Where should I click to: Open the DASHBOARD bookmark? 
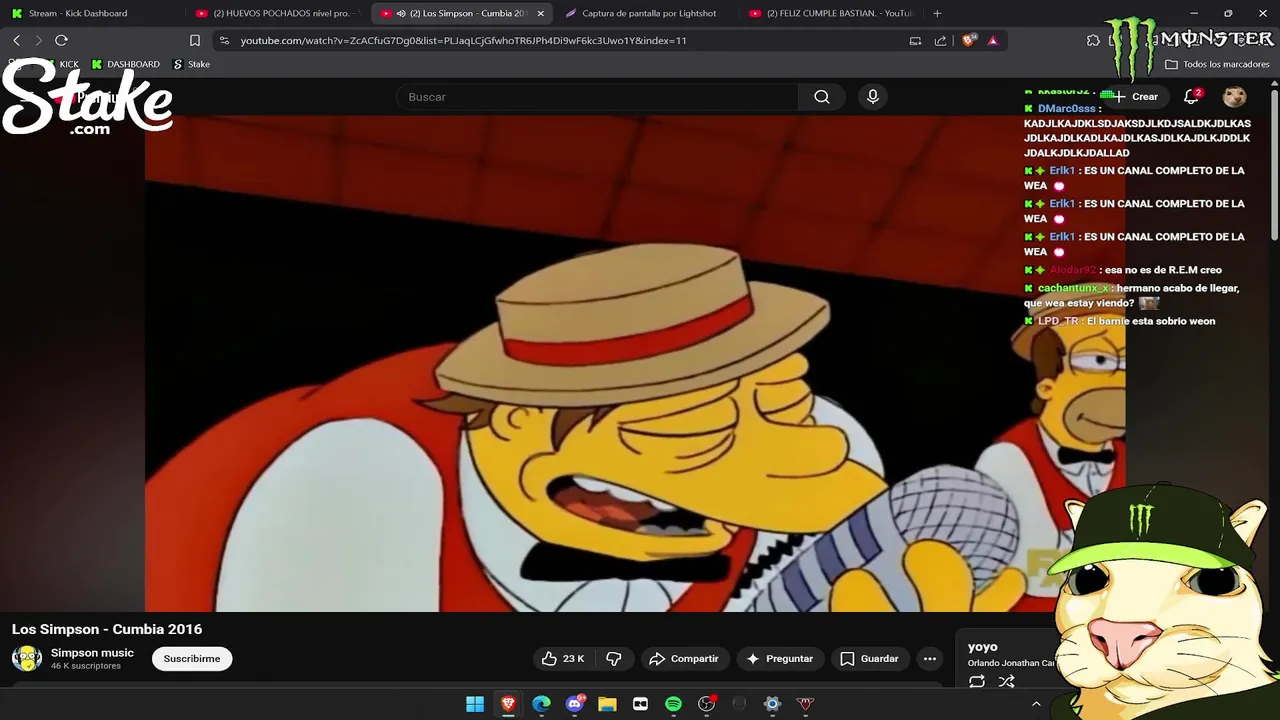click(x=125, y=64)
